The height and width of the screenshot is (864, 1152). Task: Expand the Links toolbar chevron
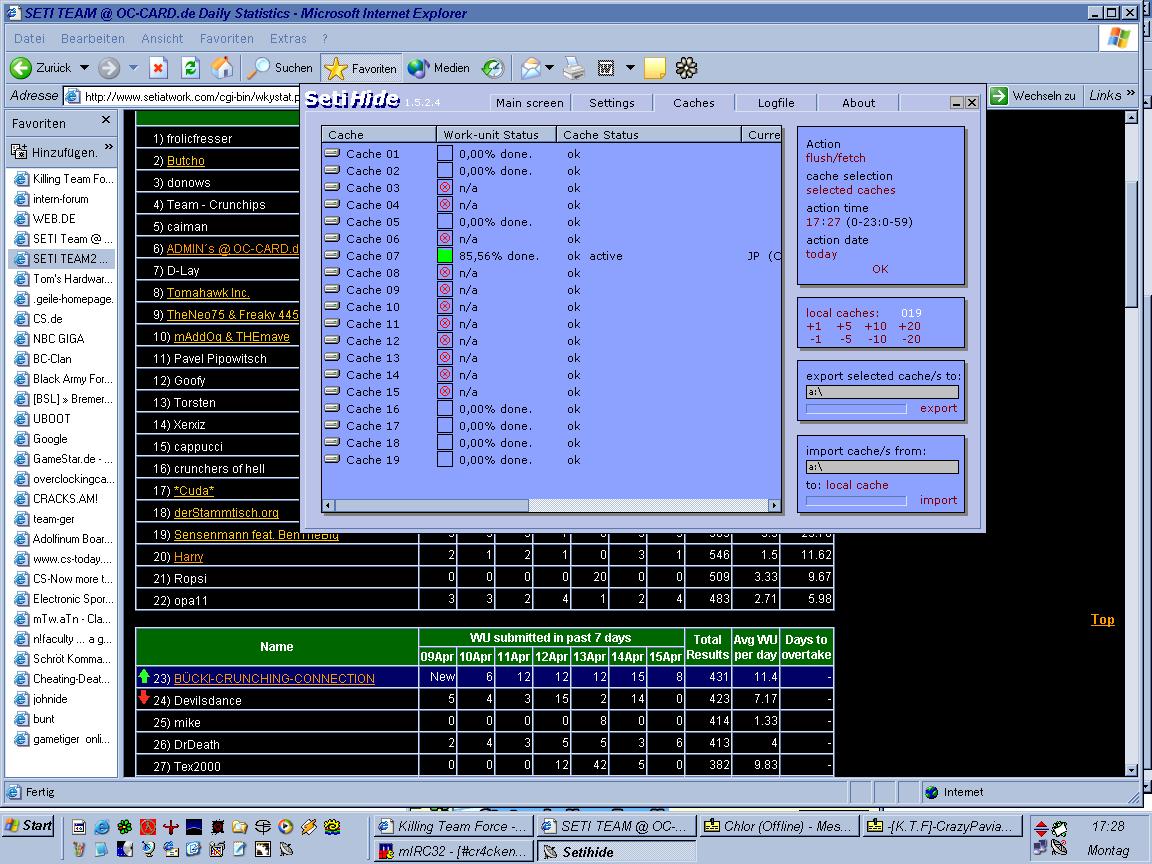pos(1131,93)
